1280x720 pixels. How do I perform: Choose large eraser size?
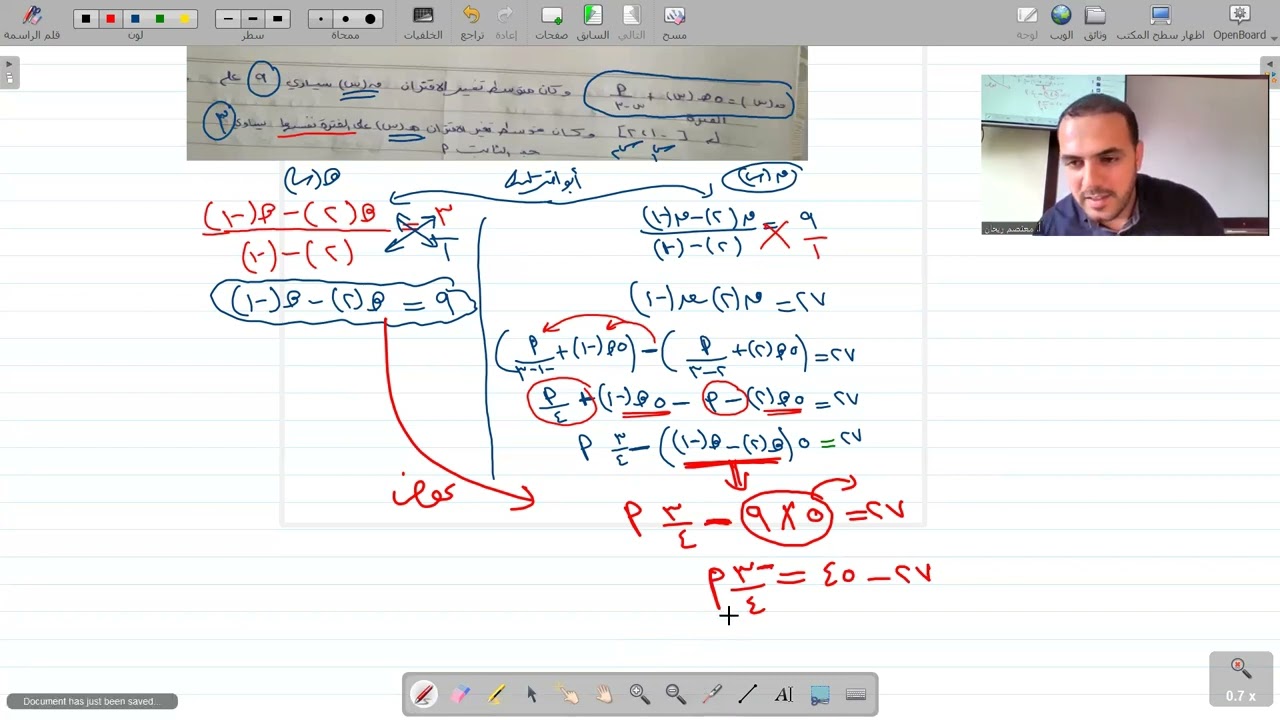pyautogui.click(x=370, y=19)
